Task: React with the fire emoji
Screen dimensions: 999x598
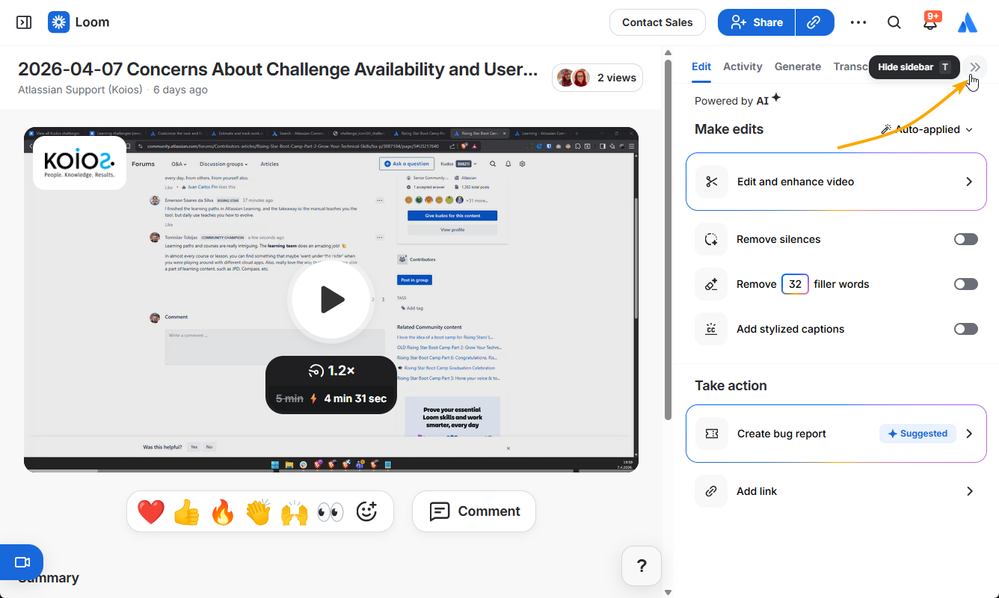Action: coord(222,511)
